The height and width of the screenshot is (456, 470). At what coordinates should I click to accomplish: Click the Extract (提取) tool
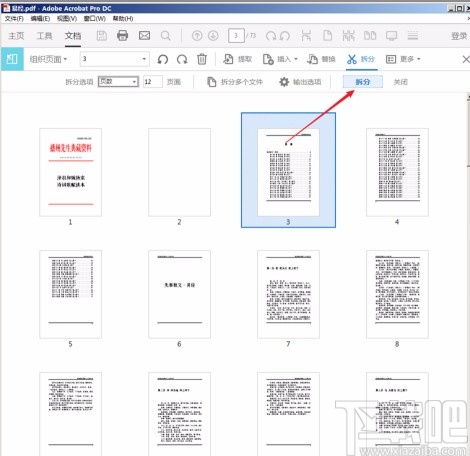point(237,59)
